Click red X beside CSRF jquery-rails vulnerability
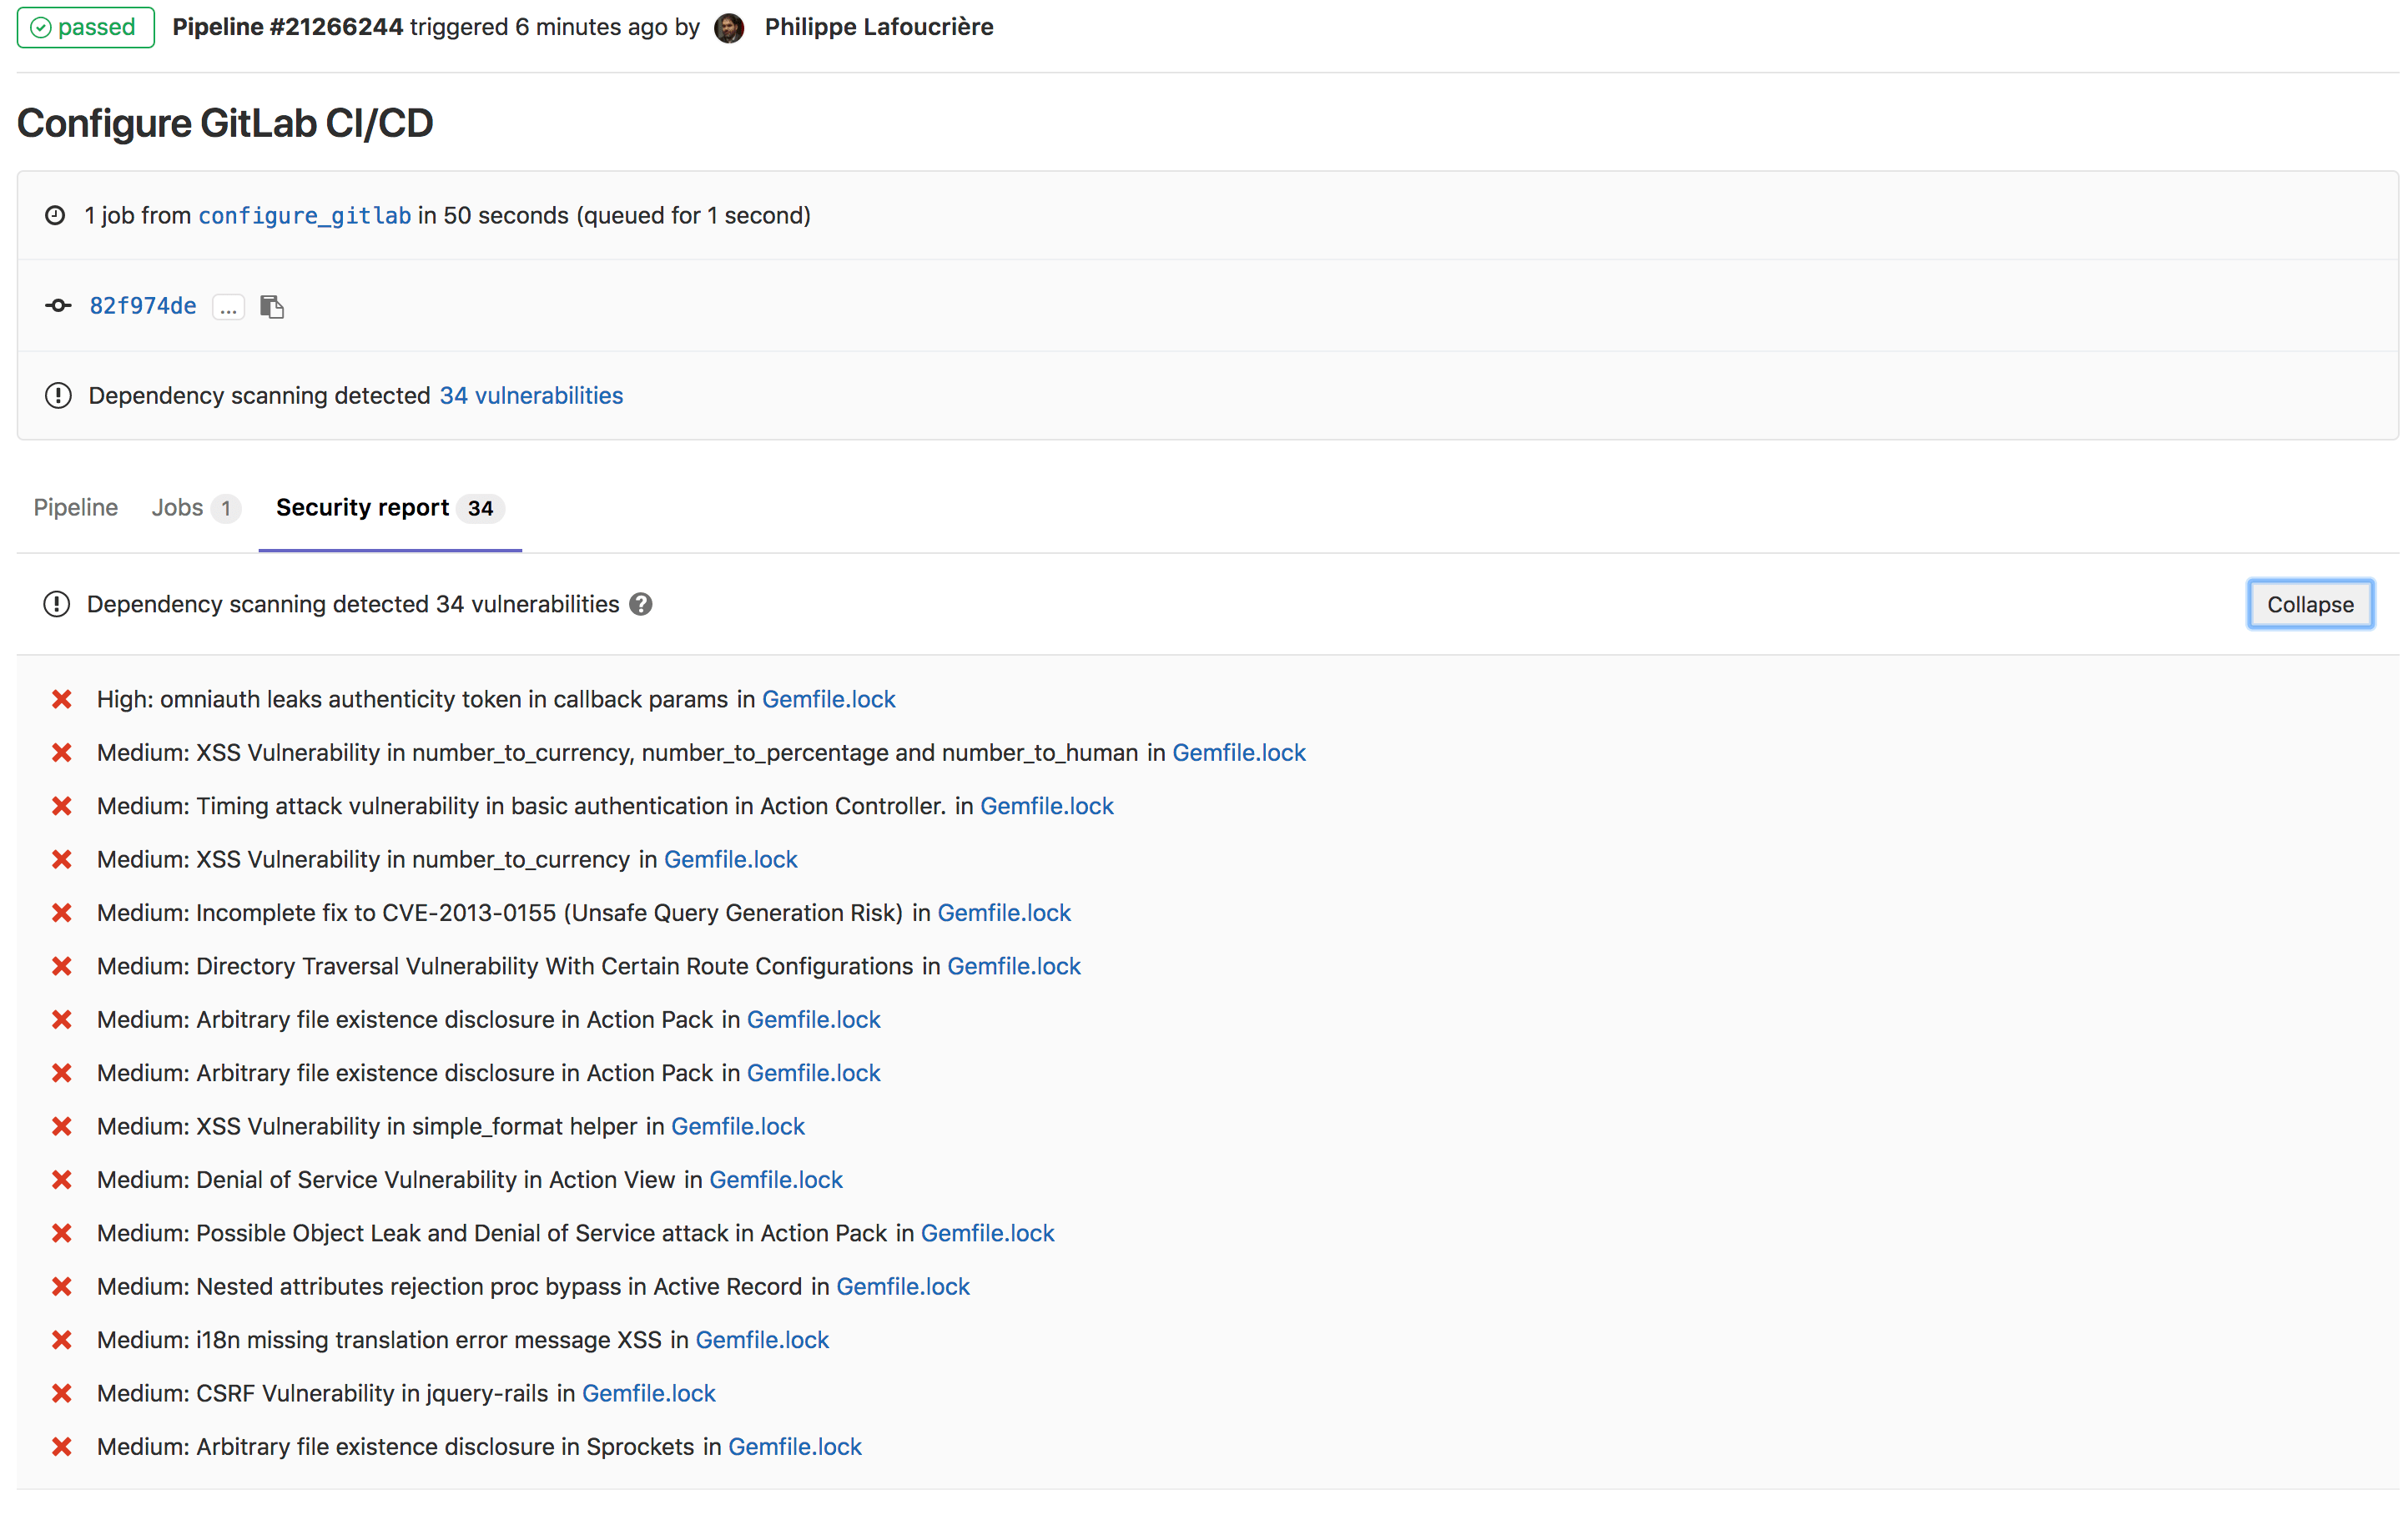The image size is (2408, 1515). click(62, 1393)
